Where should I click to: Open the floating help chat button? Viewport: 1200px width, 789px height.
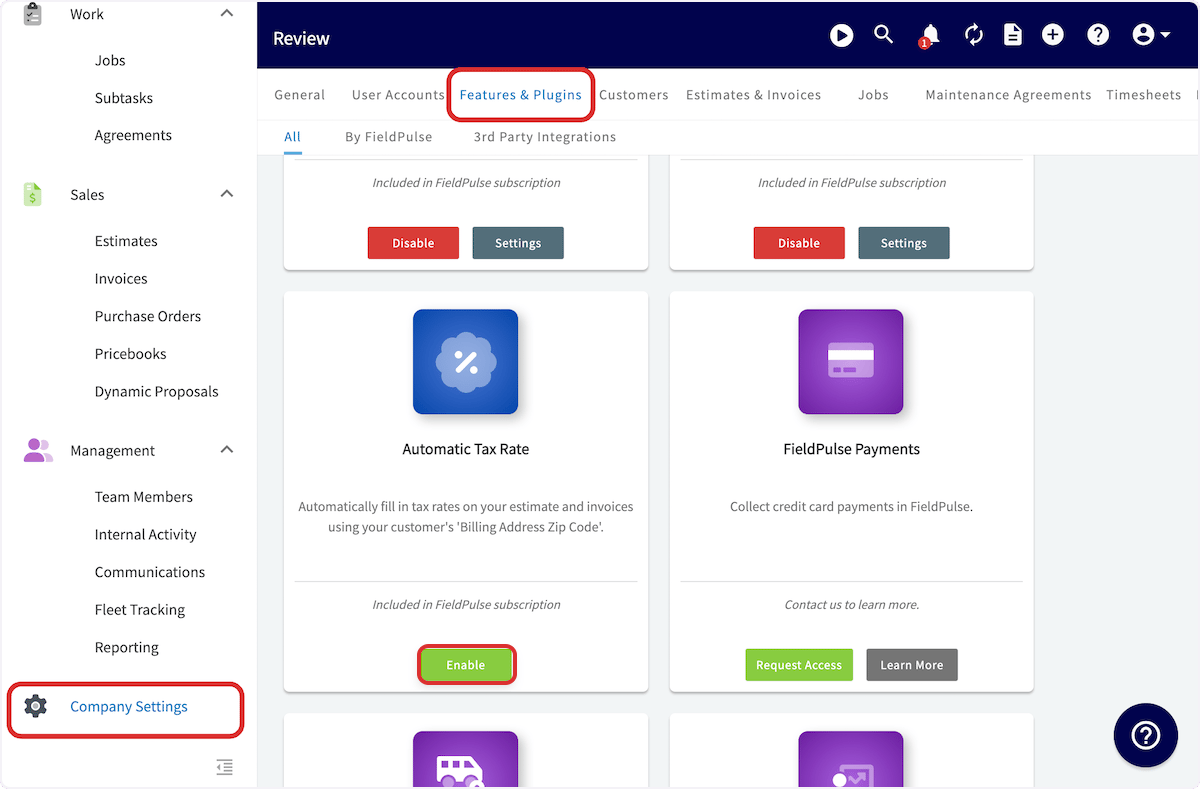1145,735
